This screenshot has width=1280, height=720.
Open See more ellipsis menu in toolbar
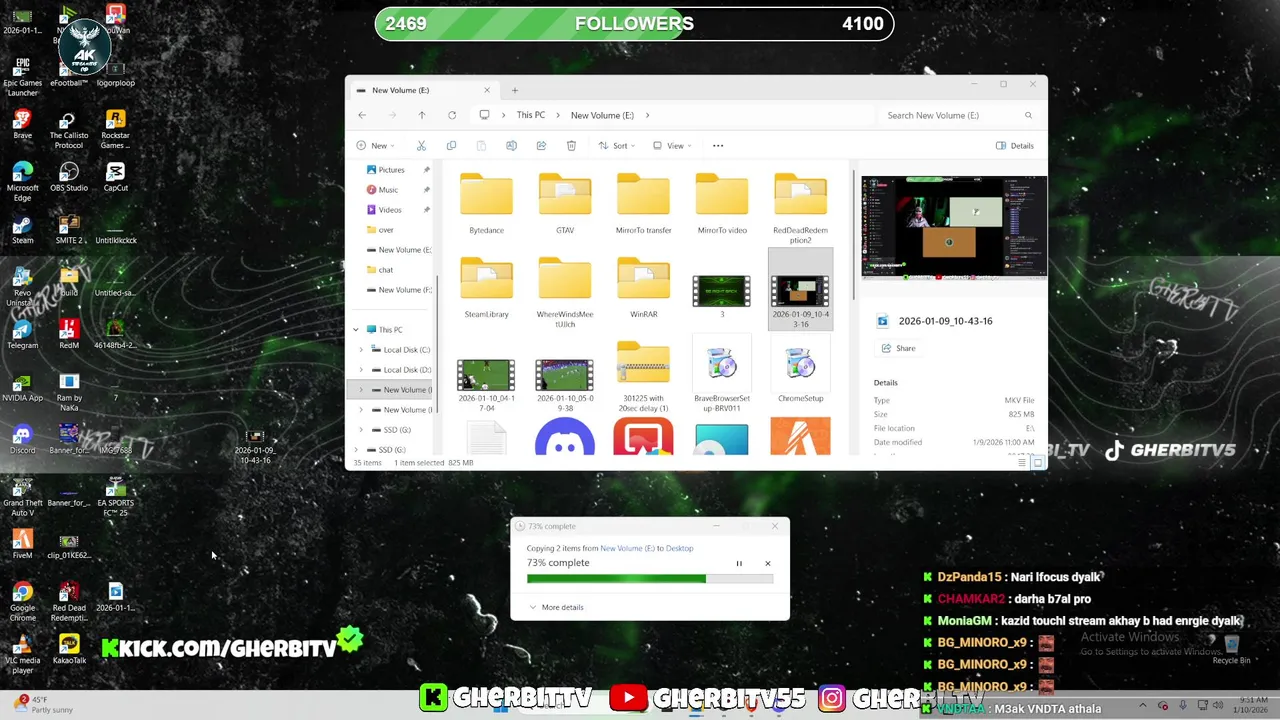(718, 146)
